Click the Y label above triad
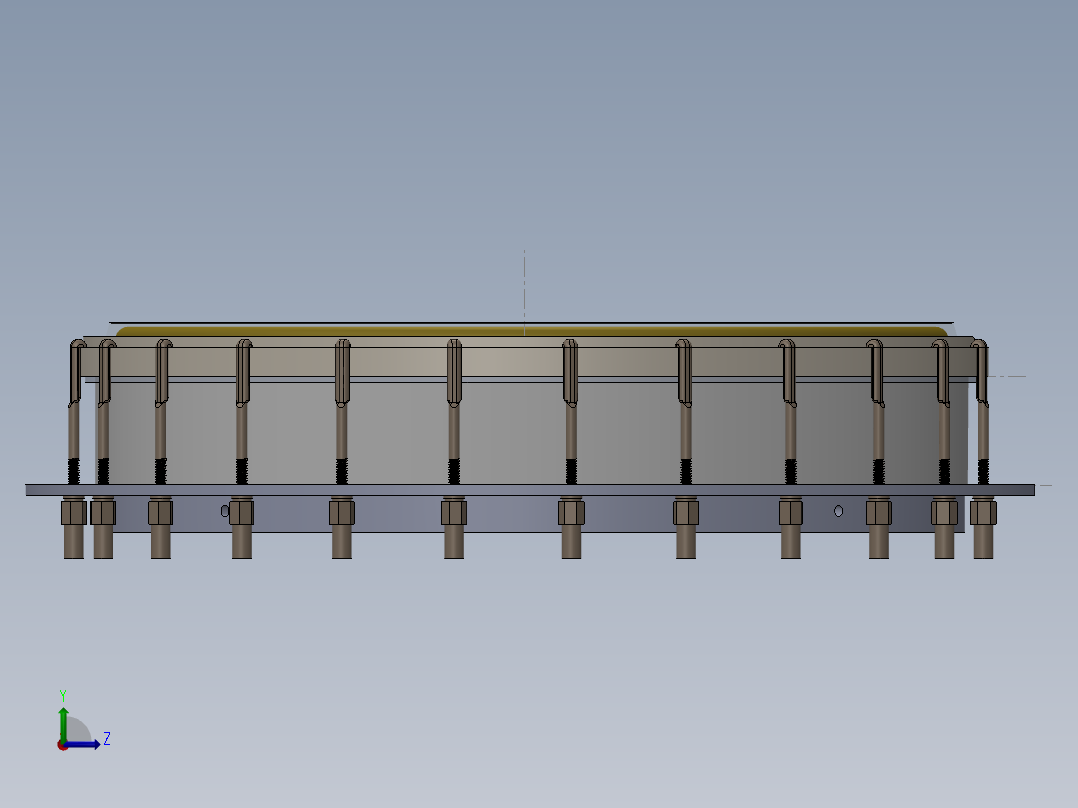 (x=63, y=695)
